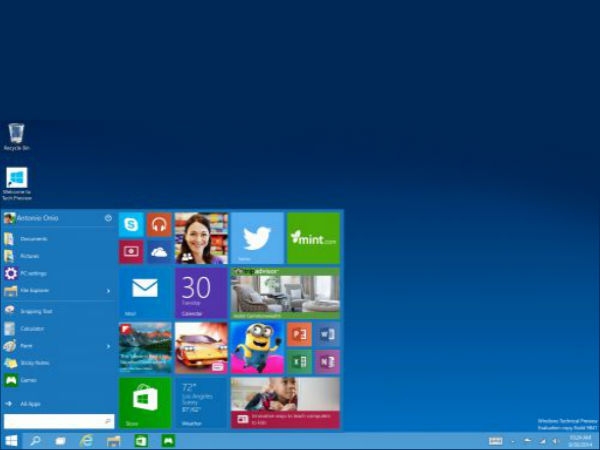The image size is (600, 450).
Task: Open the mint.com tile
Action: (x=313, y=238)
